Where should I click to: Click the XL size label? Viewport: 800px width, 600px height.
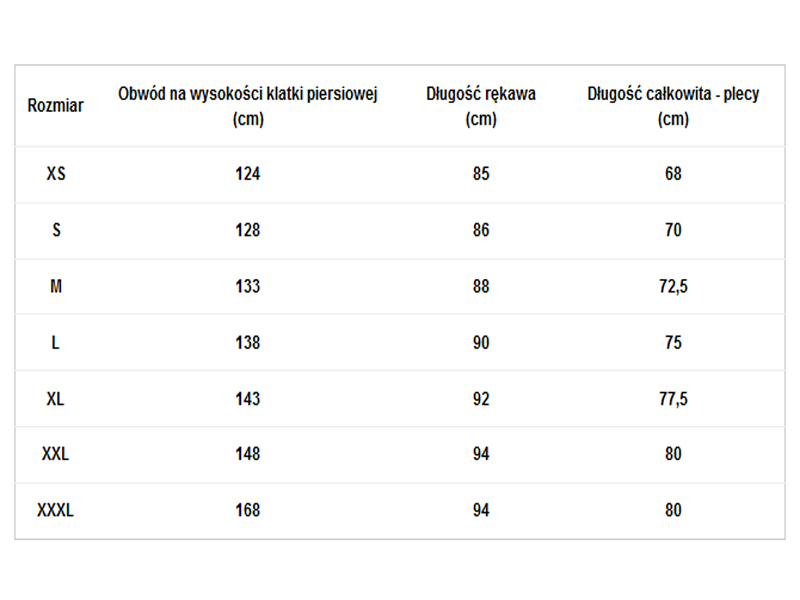pos(56,398)
